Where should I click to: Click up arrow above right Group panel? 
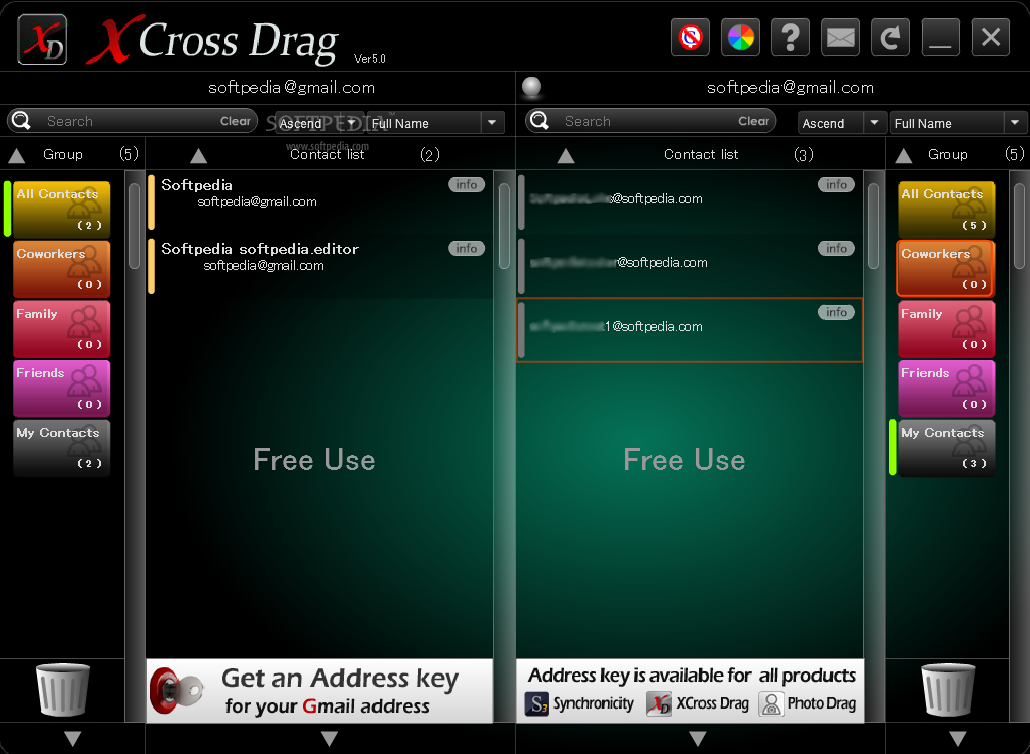coord(904,156)
